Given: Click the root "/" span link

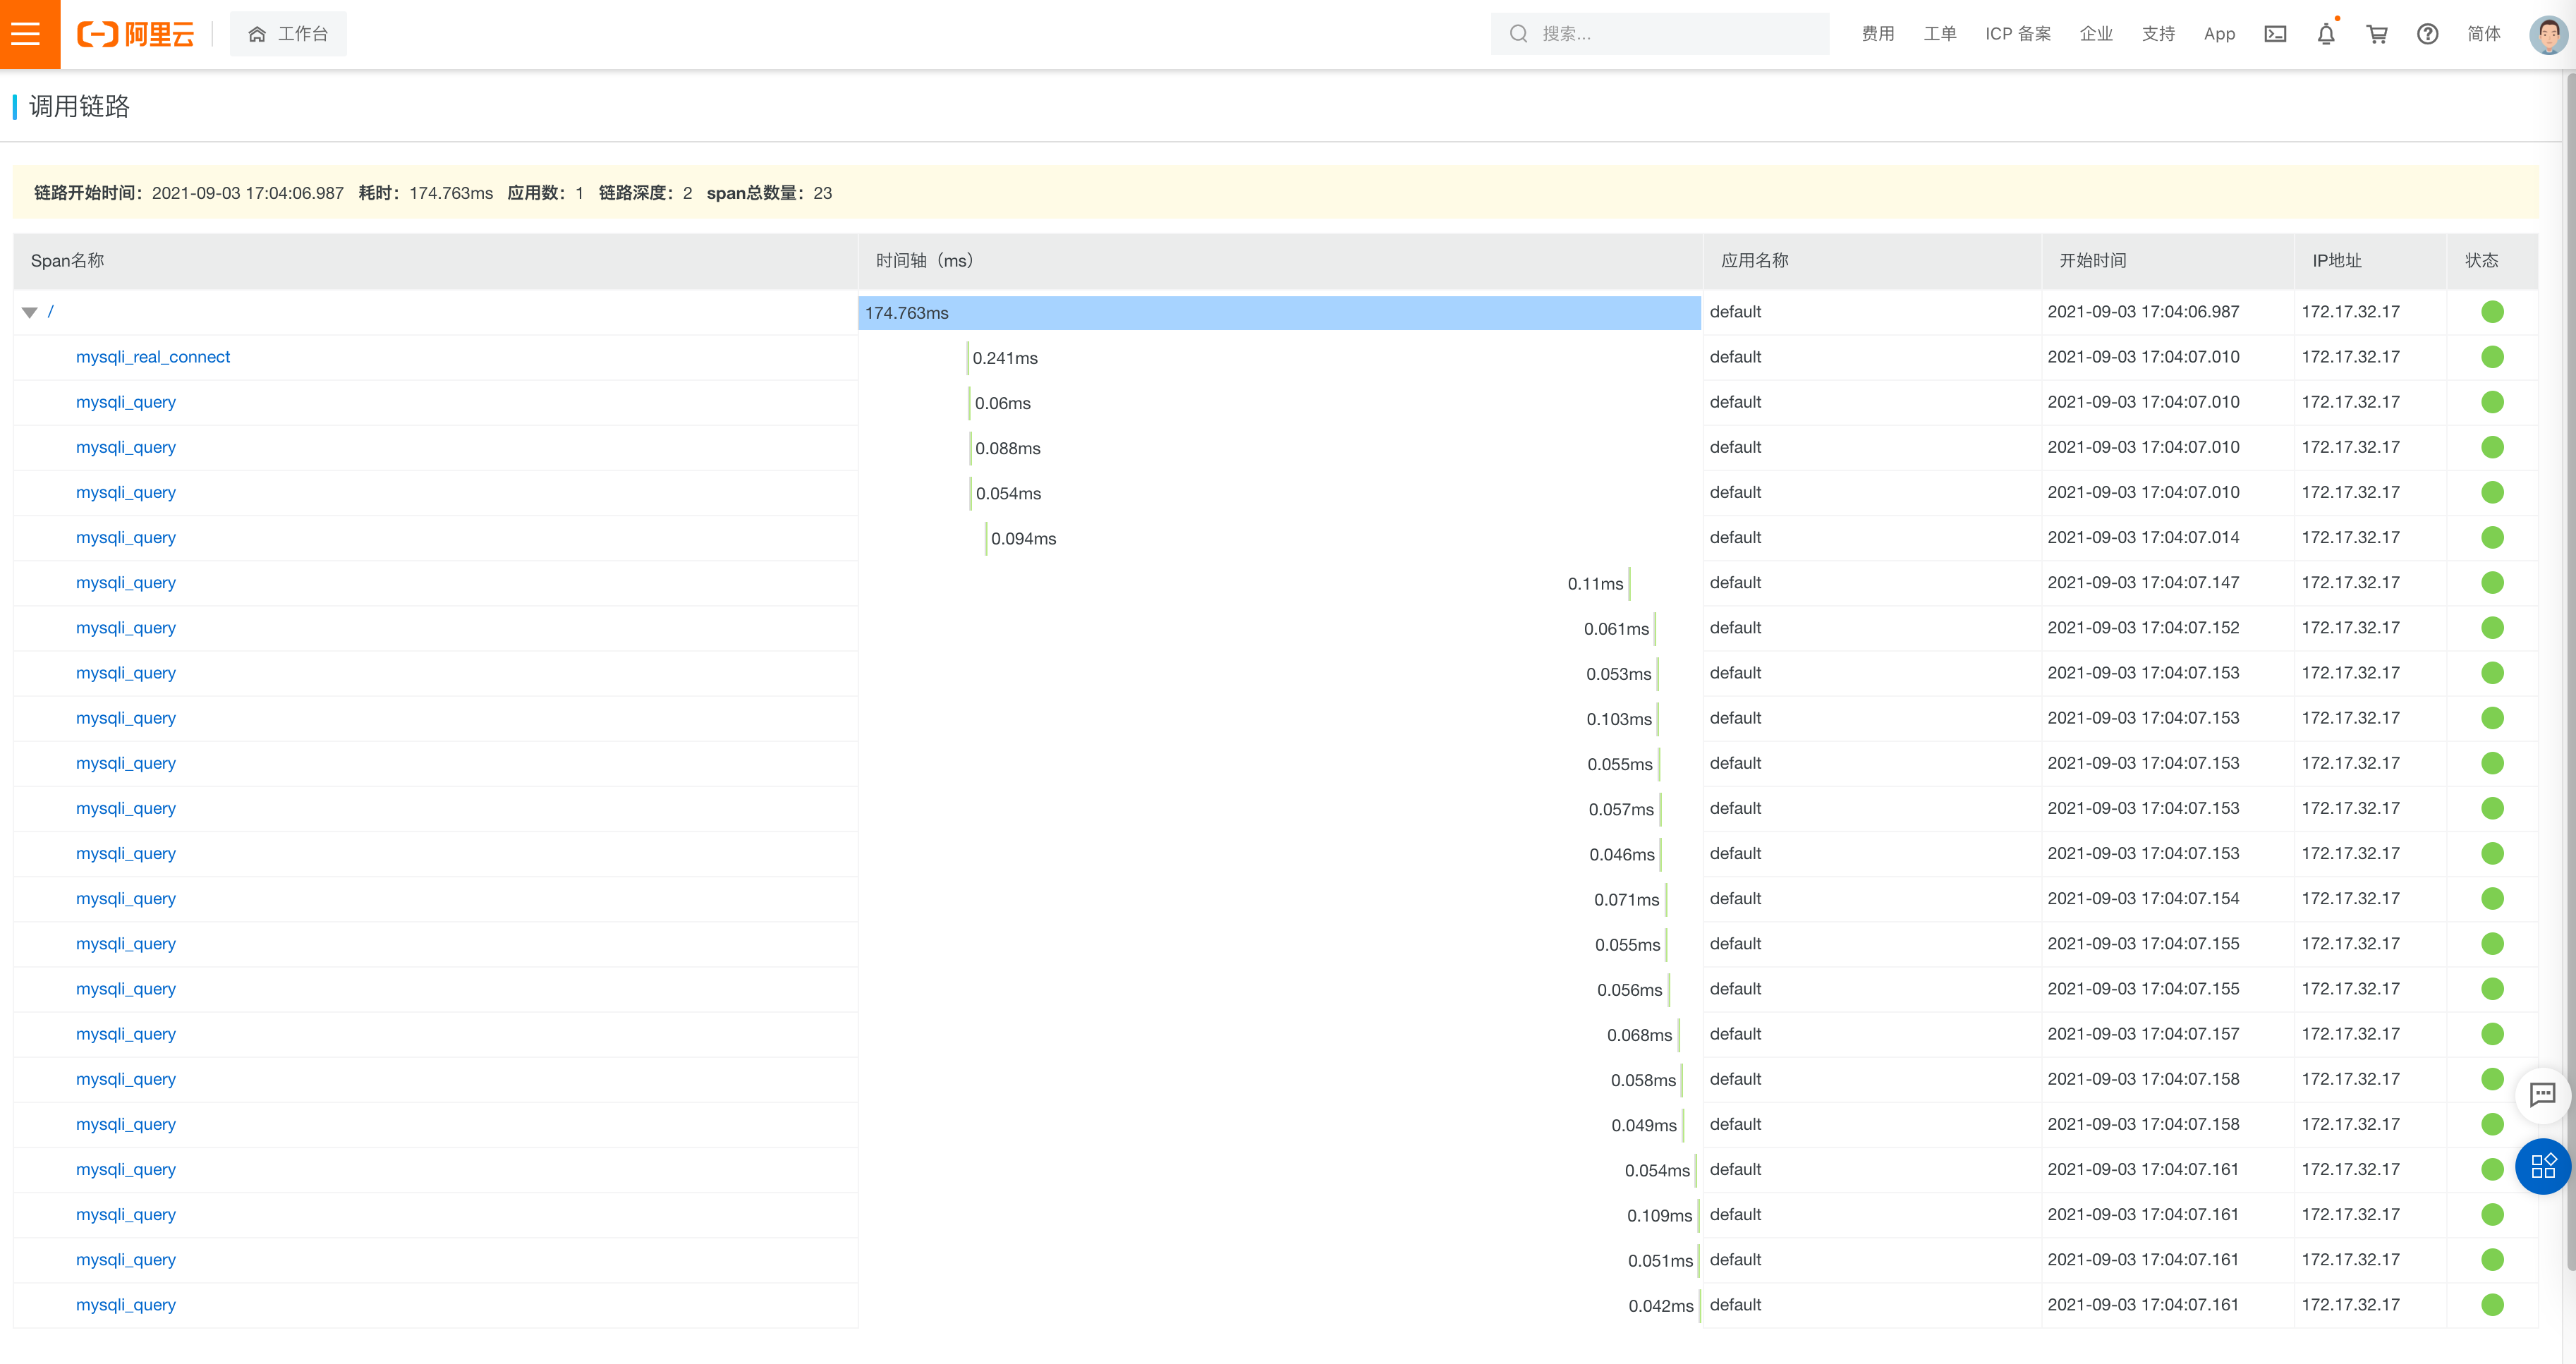Looking at the screenshot, I should pyautogui.click(x=51, y=312).
